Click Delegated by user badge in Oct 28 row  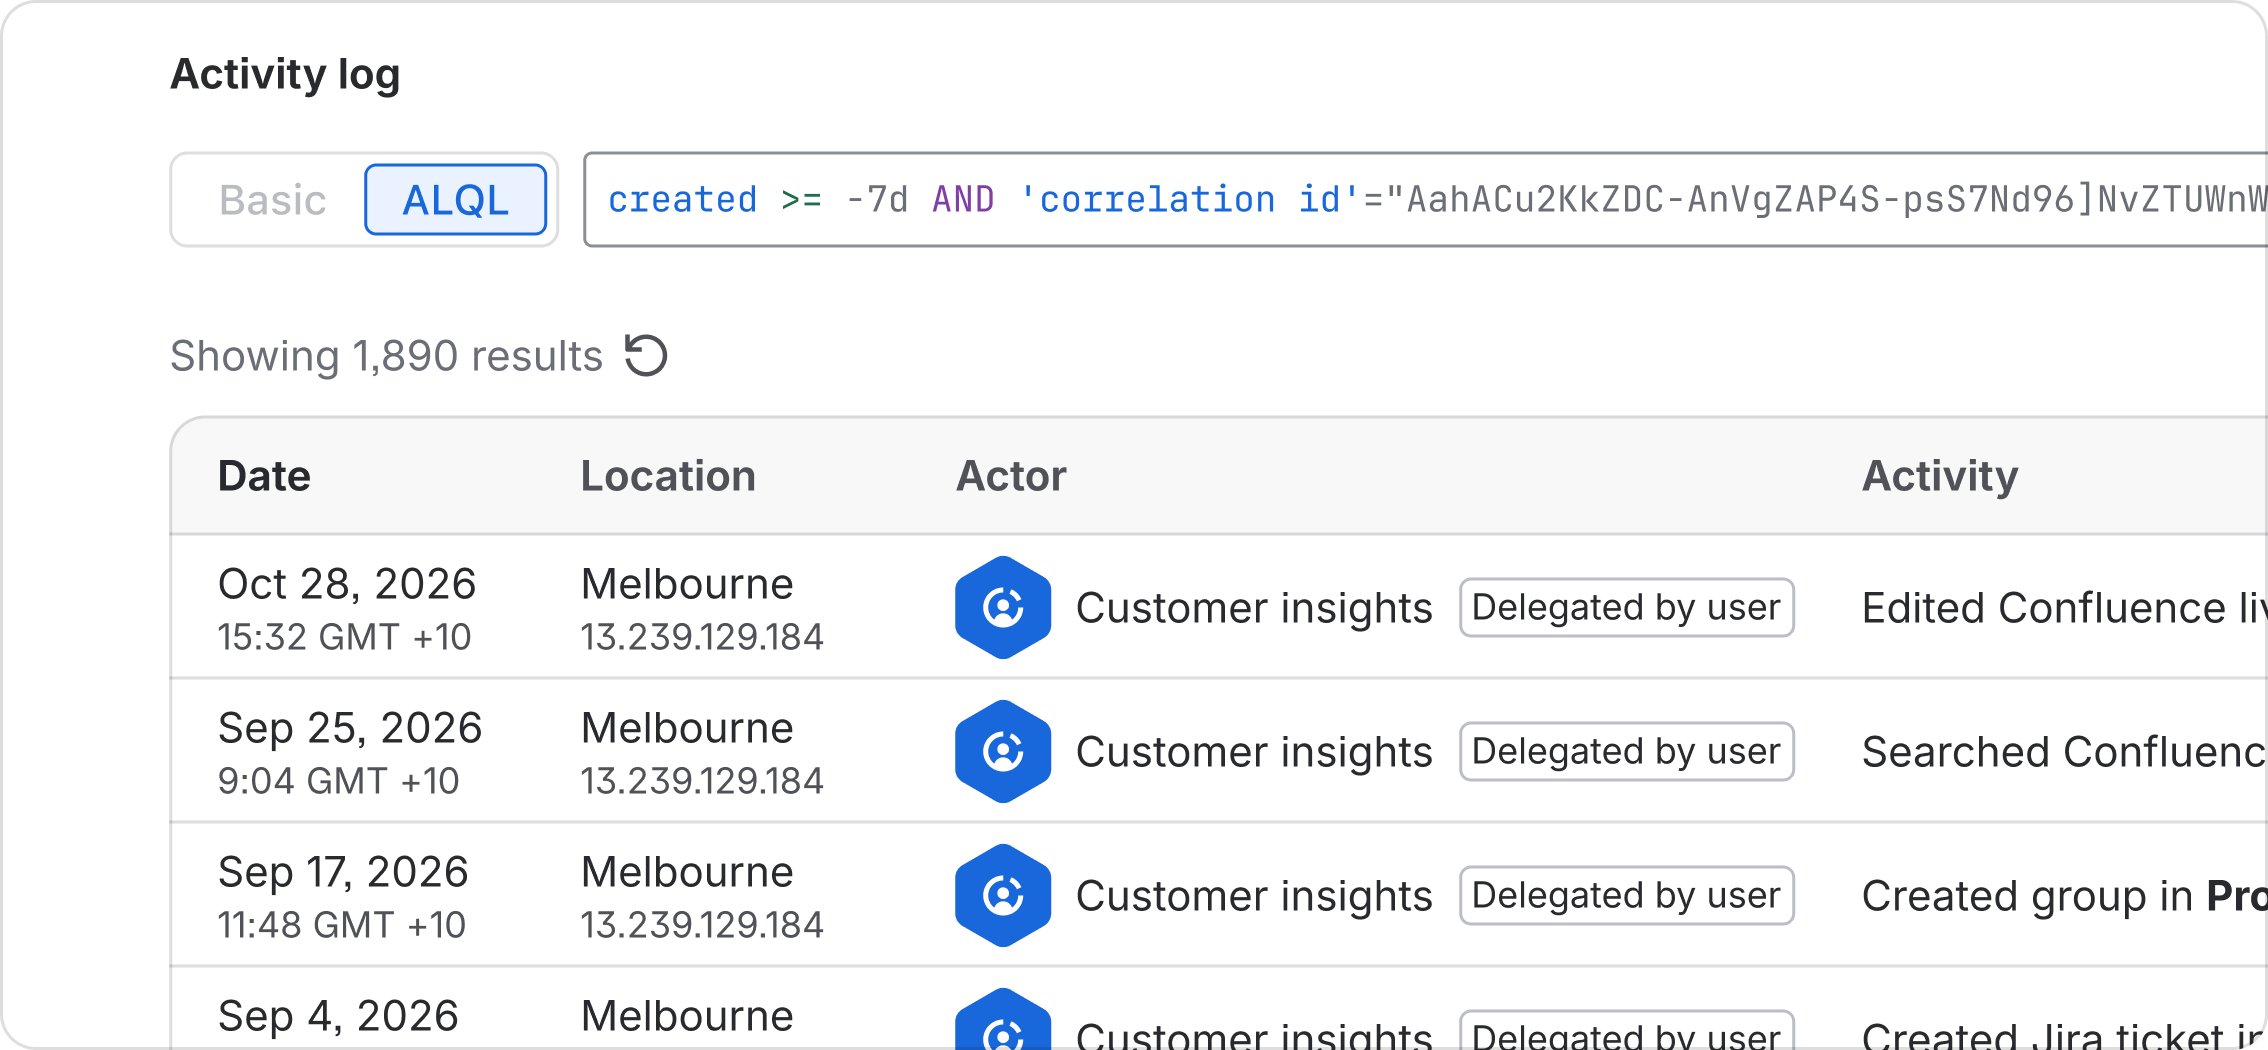[1627, 607]
